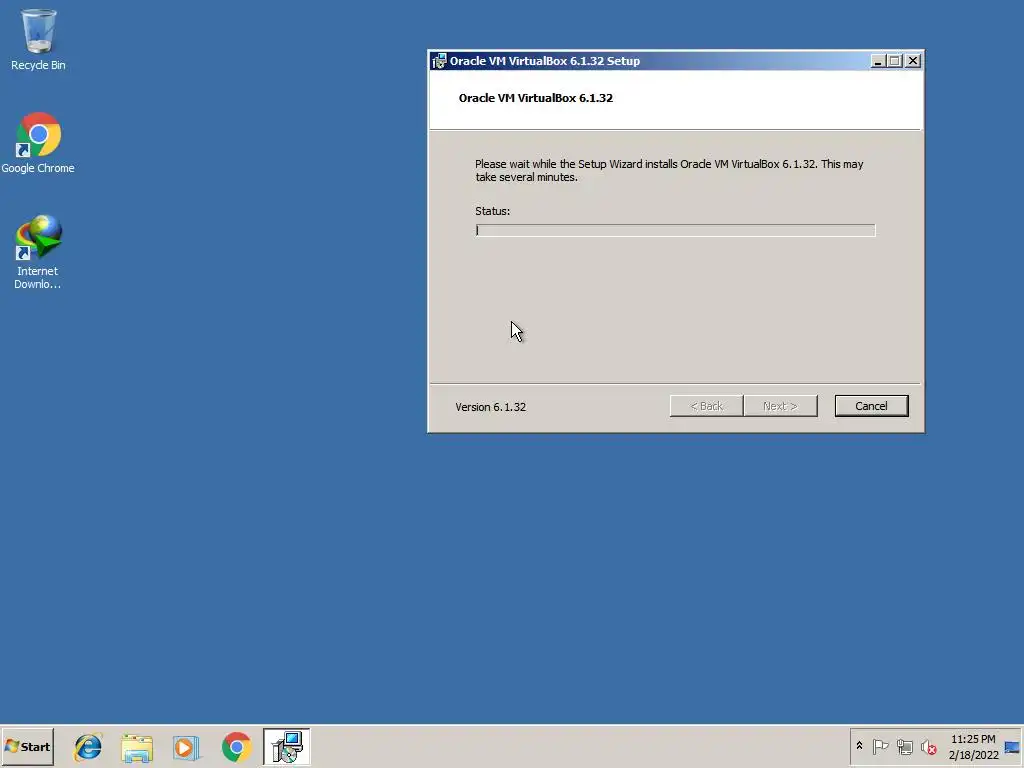Cancel the VirtualBox installation
The width and height of the screenshot is (1024, 768).
[x=871, y=406]
